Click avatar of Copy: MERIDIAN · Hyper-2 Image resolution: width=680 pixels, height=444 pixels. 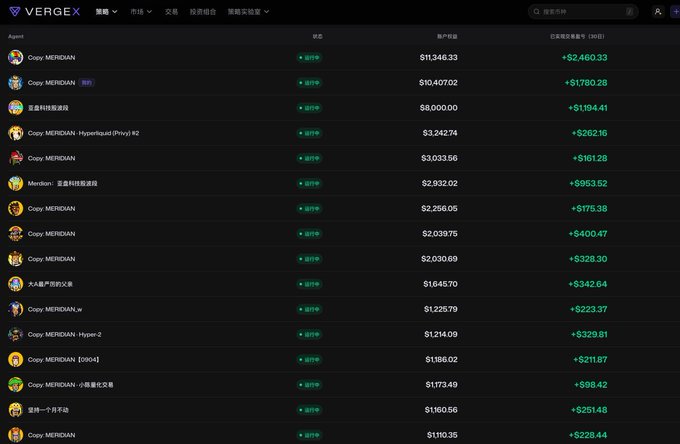[16, 334]
